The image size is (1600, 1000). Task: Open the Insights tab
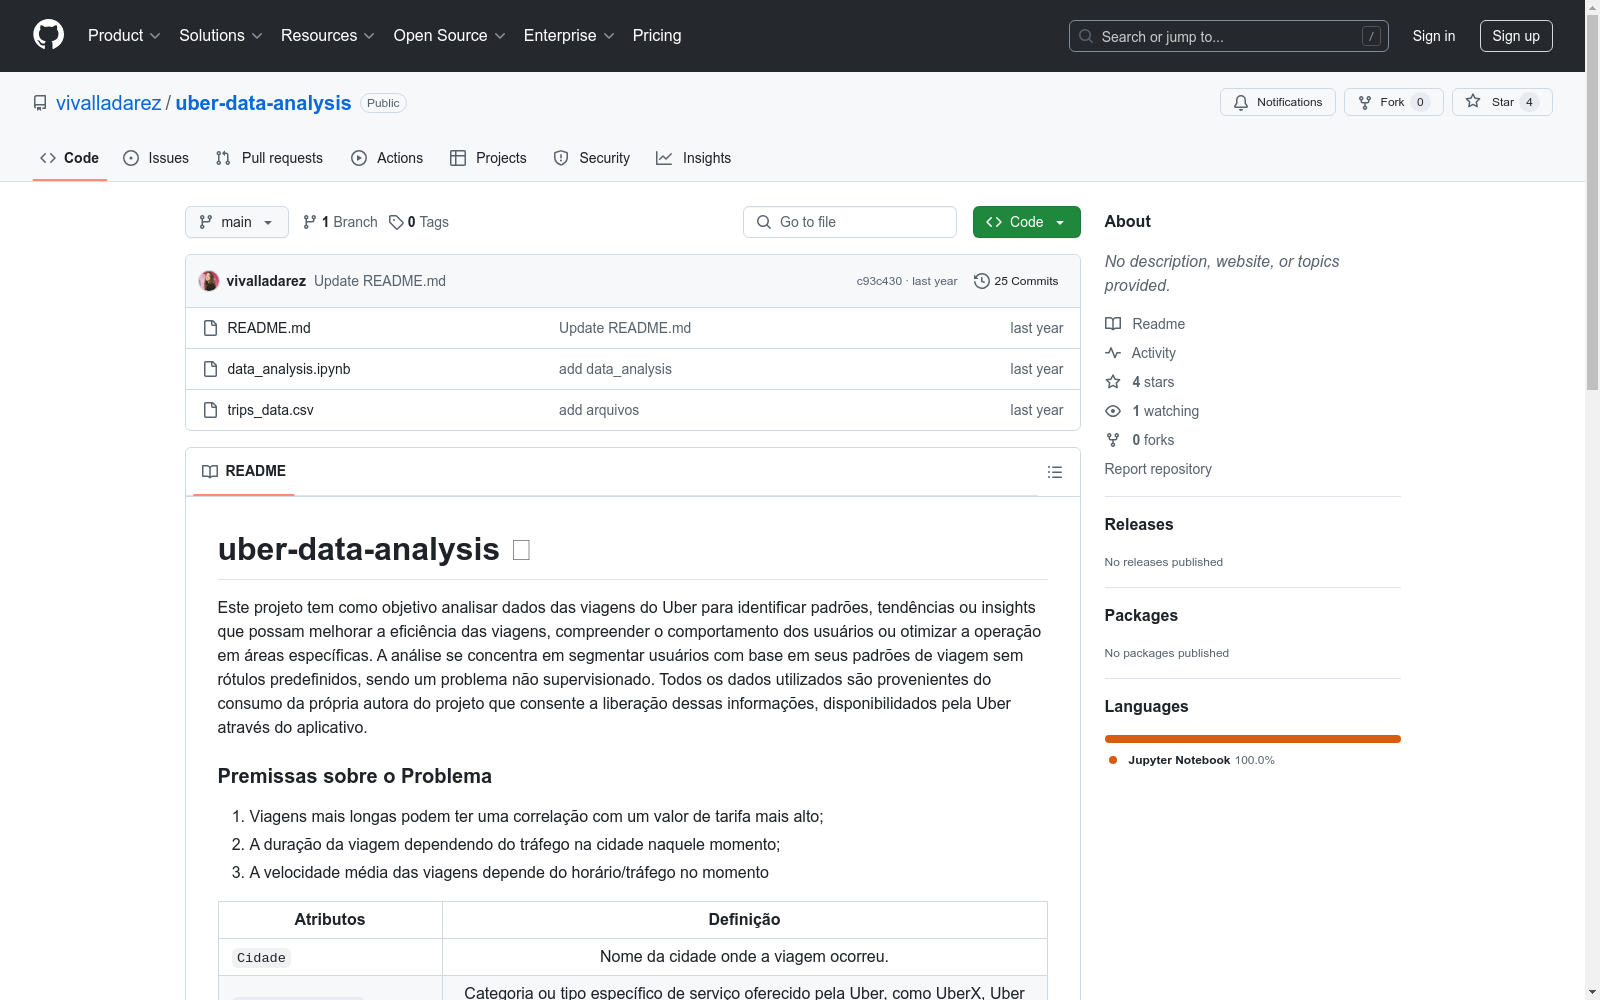click(x=693, y=158)
